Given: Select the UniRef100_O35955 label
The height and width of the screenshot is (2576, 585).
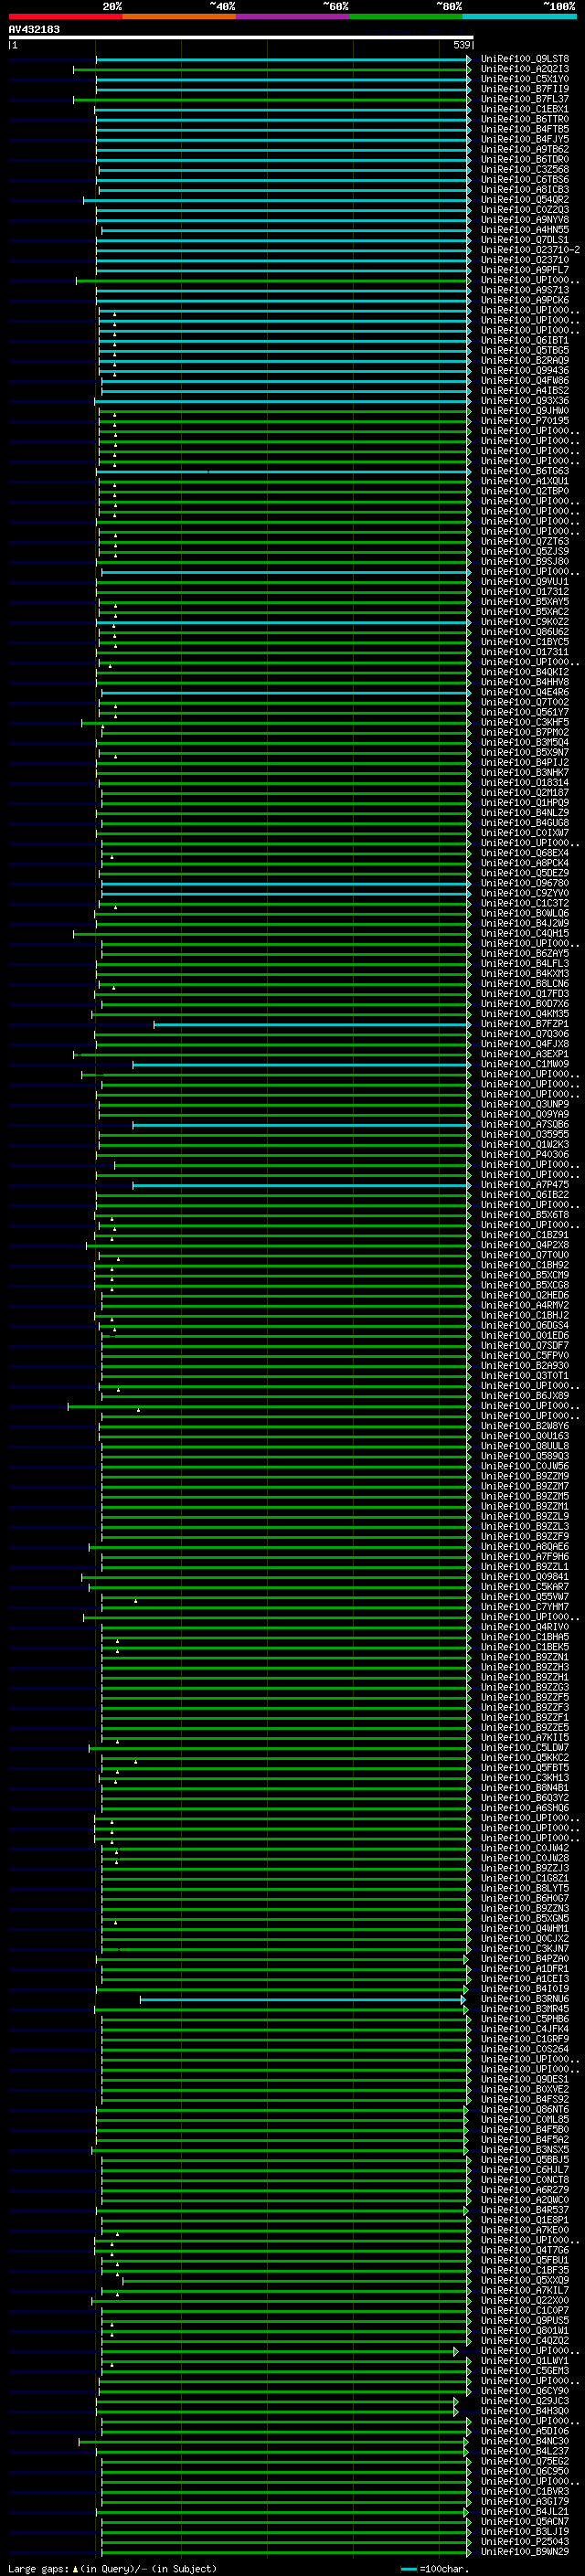Looking at the screenshot, I should point(524,1135).
